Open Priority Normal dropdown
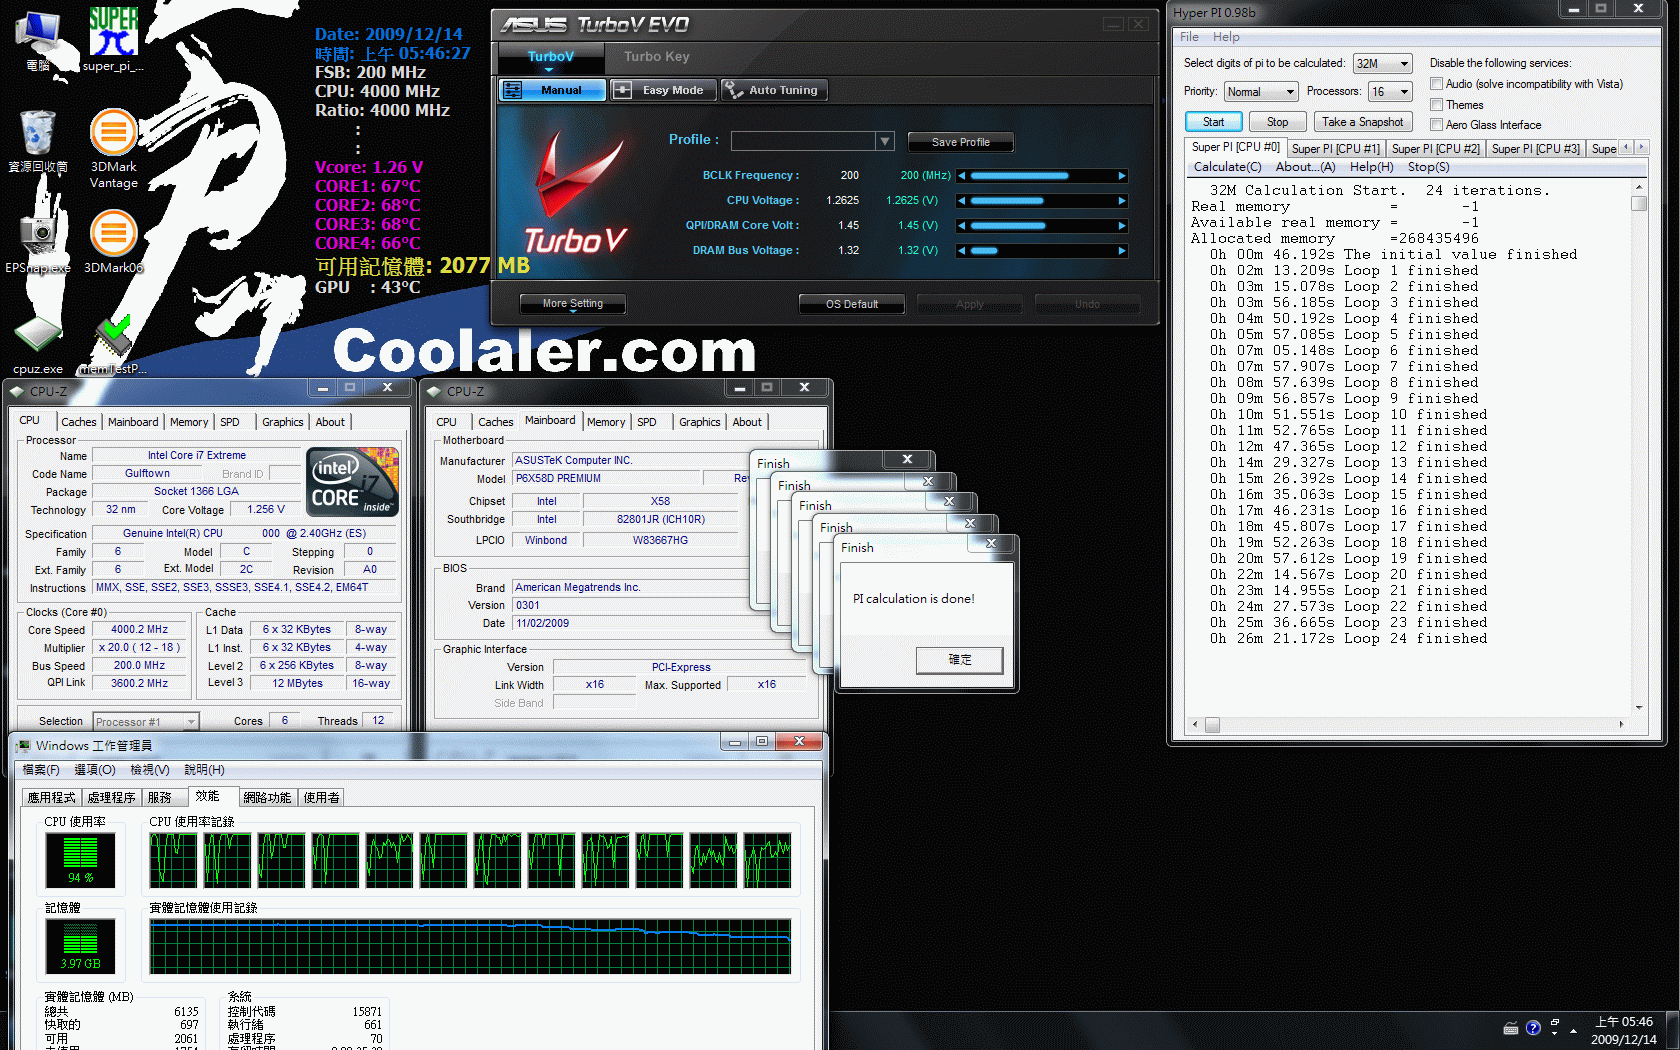This screenshot has width=1680, height=1050. [x=1261, y=91]
